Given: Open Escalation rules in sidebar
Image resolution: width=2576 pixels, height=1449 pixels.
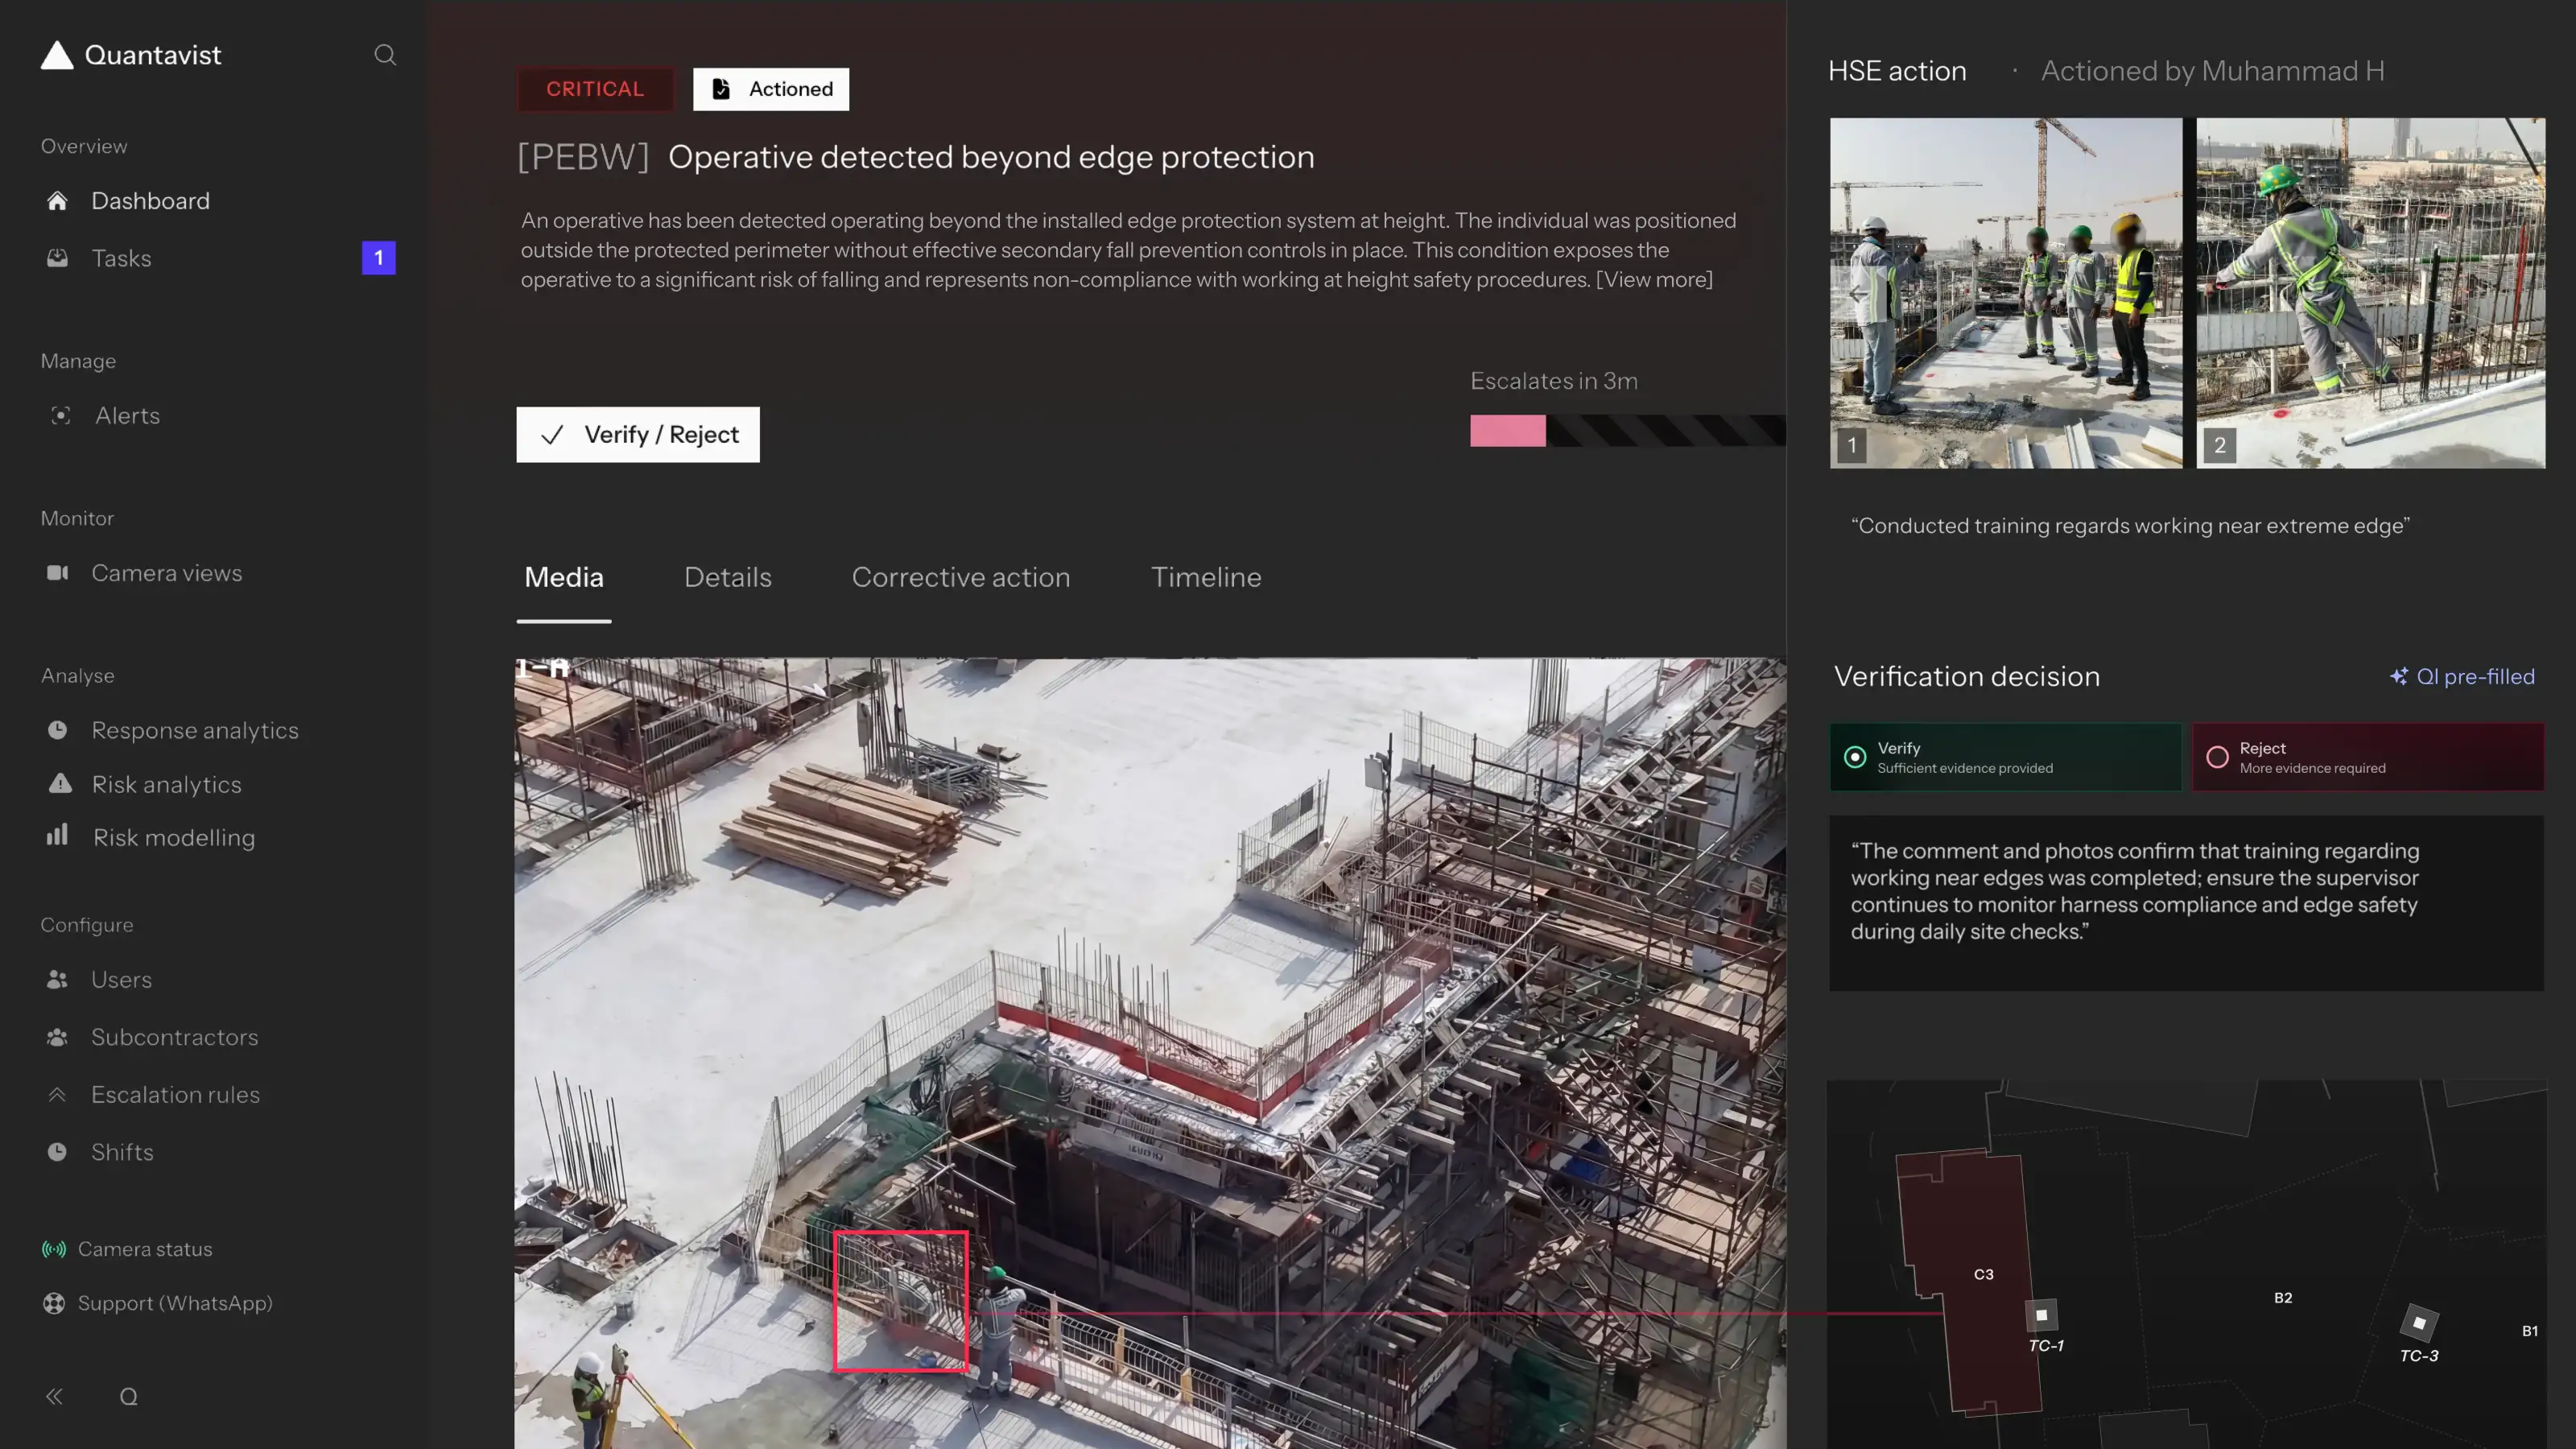Looking at the screenshot, I should (x=175, y=1095).
